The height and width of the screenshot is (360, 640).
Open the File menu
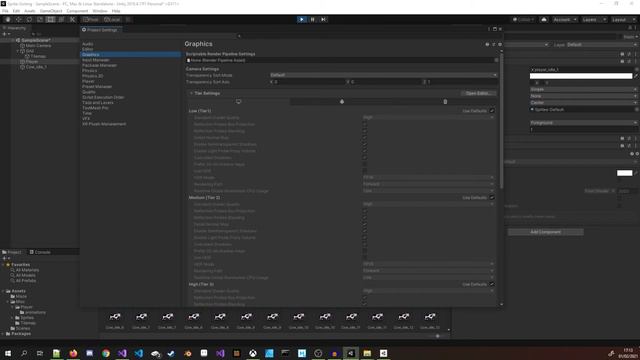[x=5, y=11]
